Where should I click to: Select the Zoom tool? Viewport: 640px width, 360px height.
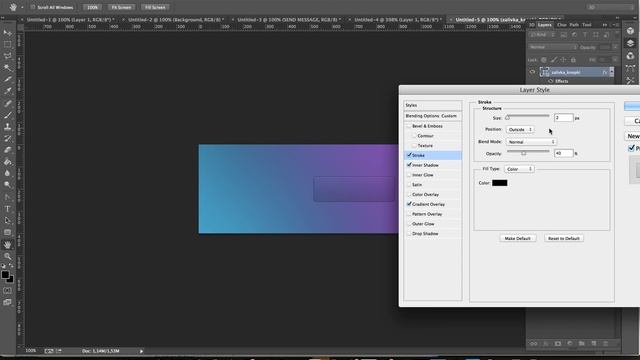click(7, 256)
